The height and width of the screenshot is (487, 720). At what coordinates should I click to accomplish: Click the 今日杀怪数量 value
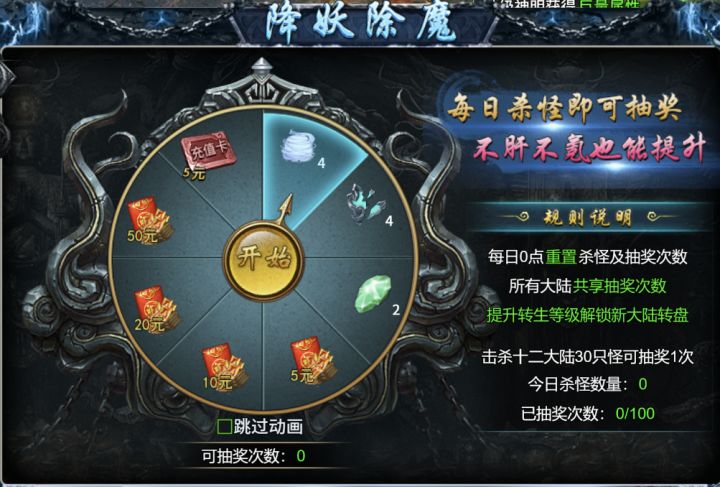click(642, 384)
